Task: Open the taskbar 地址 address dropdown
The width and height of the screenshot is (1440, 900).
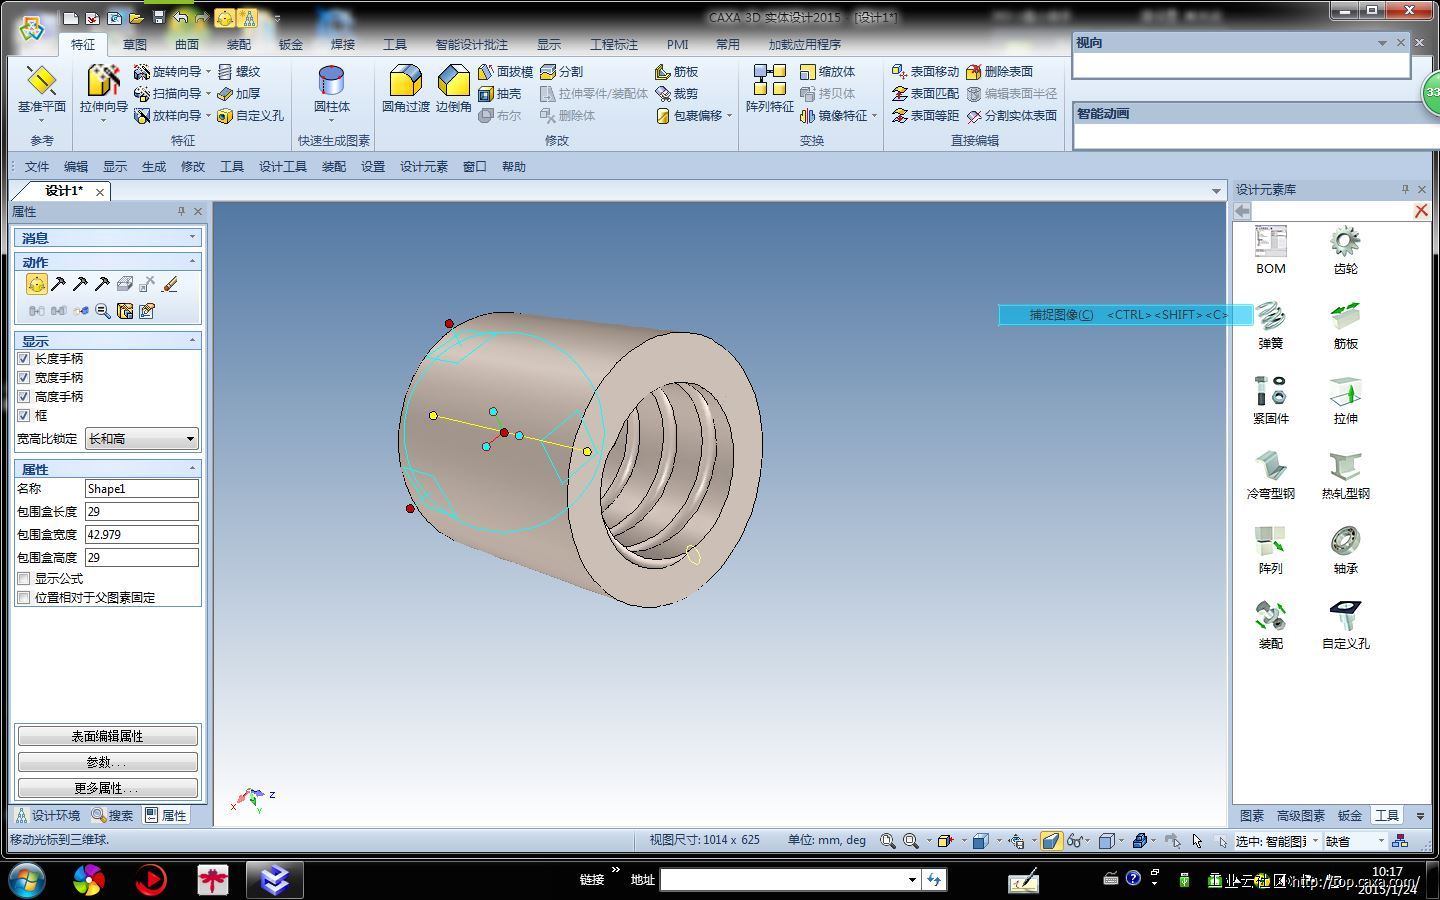Action: coord(912,880)
